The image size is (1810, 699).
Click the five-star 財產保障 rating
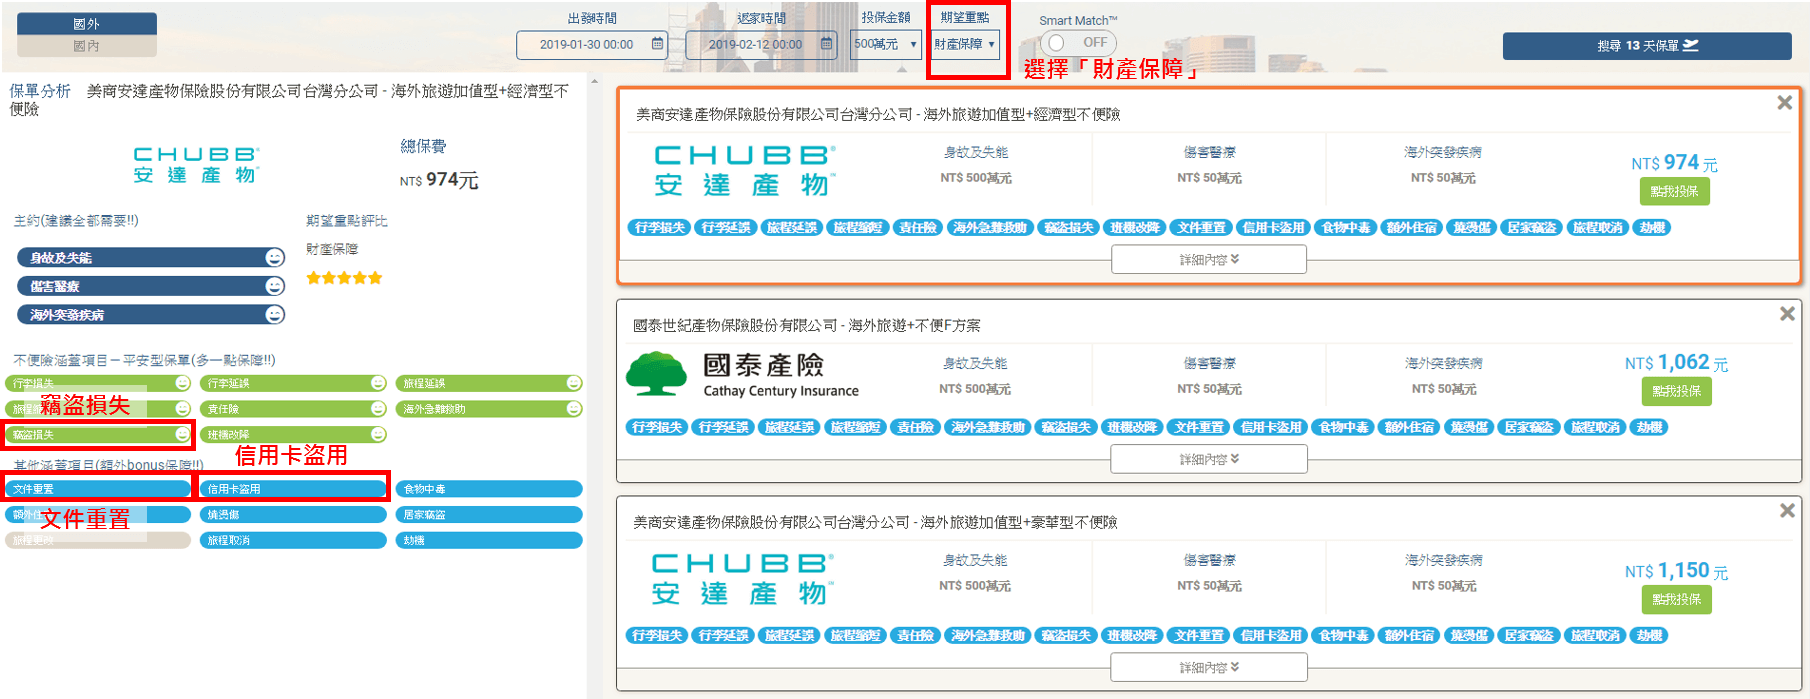[x=344, y=278]
